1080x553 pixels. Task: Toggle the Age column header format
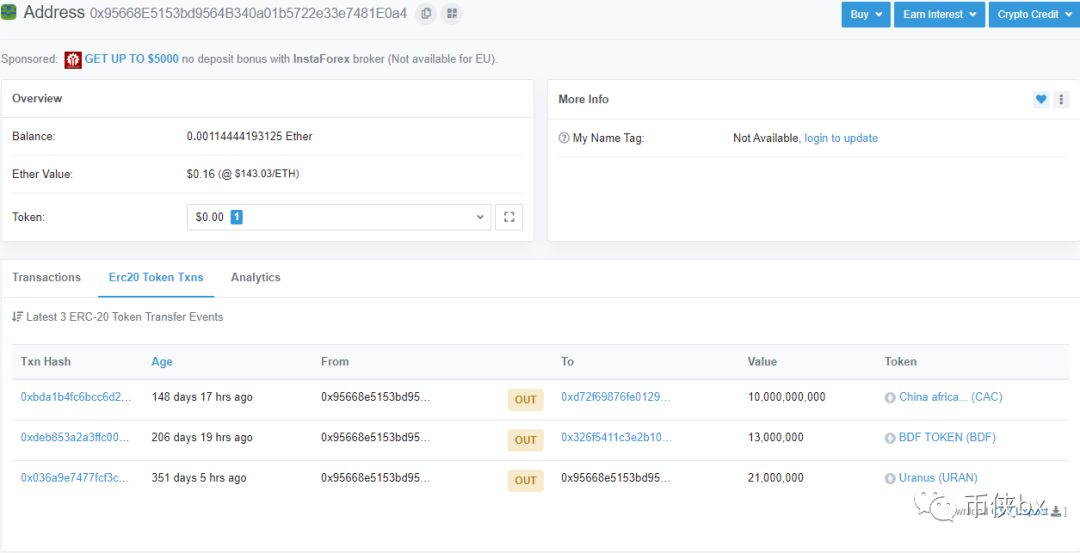(x=162, y=362)
